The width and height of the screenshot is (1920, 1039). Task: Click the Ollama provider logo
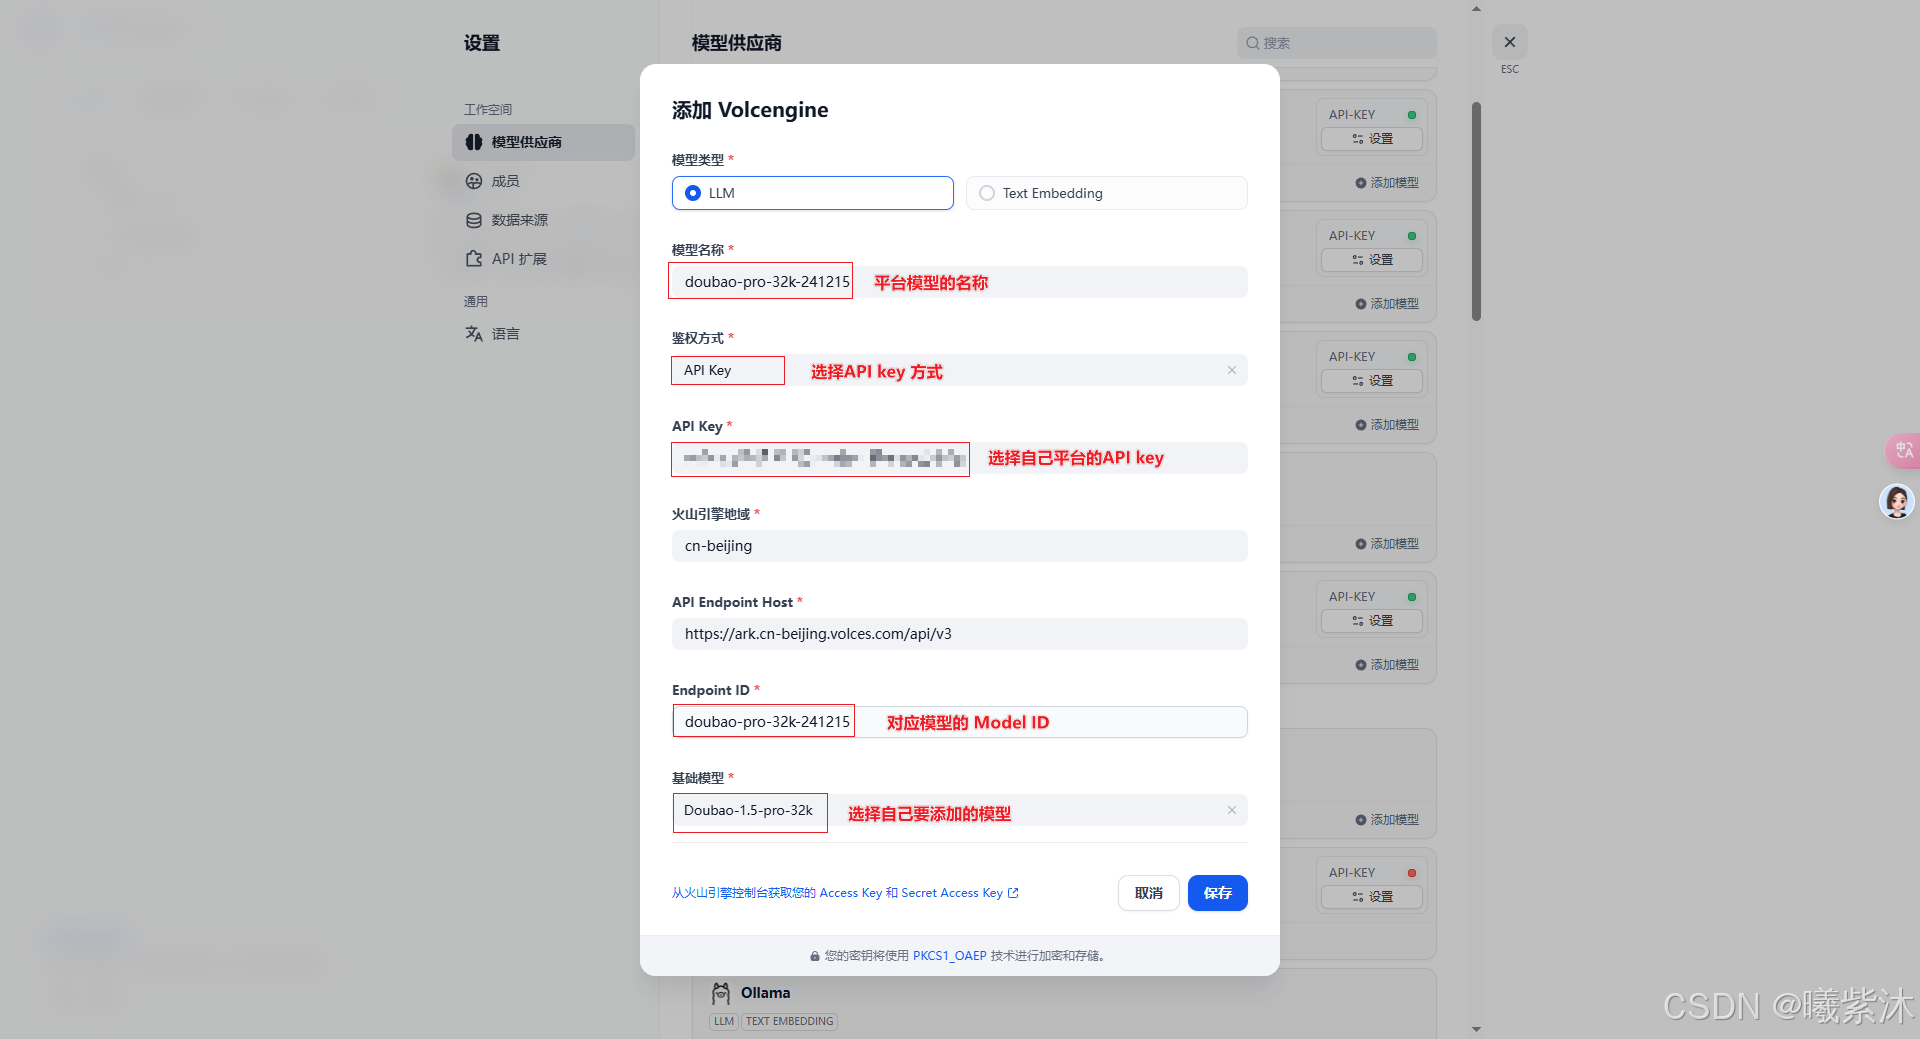721,993
